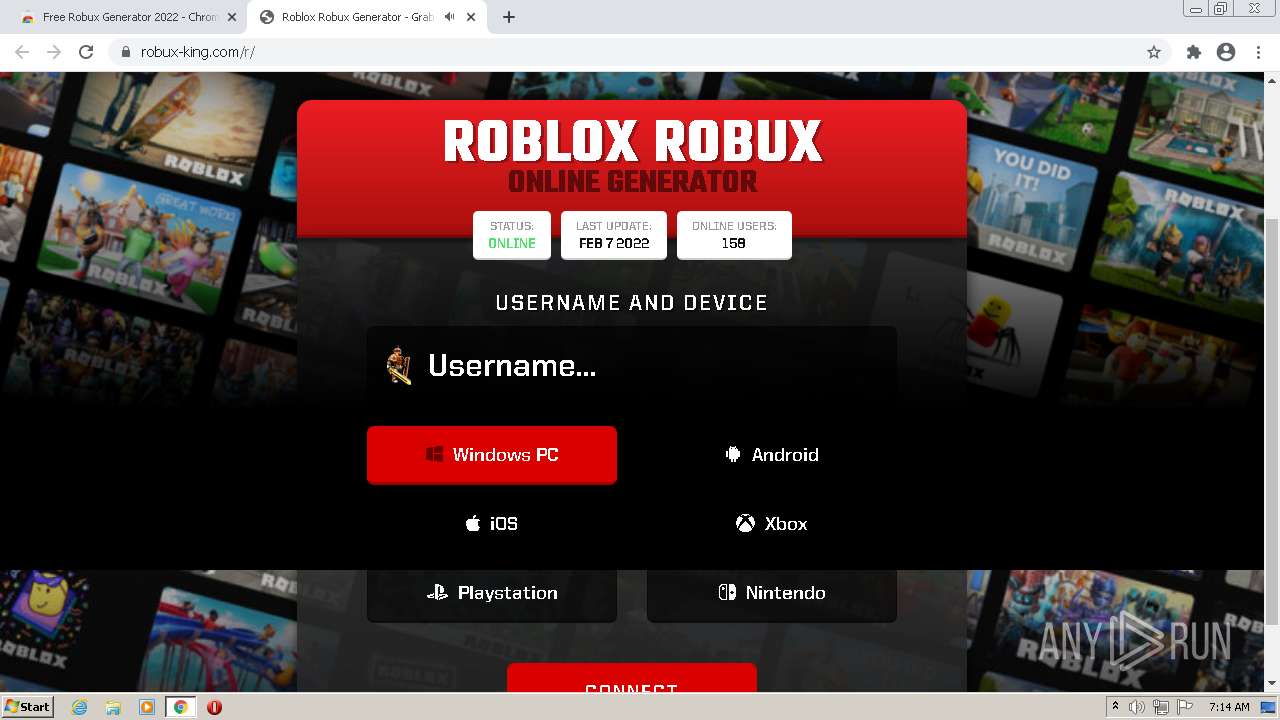This screenshot has height=720, width=1280.
Task: Restore the Chrome window size
Action: tap(1221, 9)
